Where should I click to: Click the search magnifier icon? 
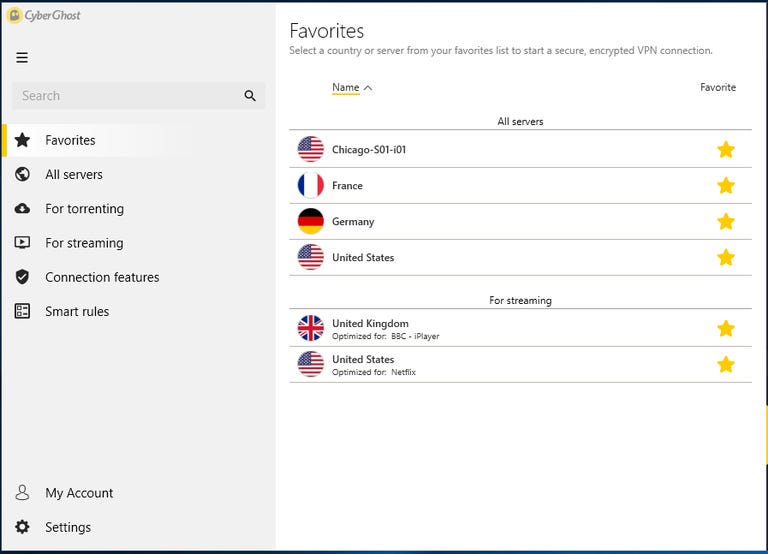coord(250,96)
